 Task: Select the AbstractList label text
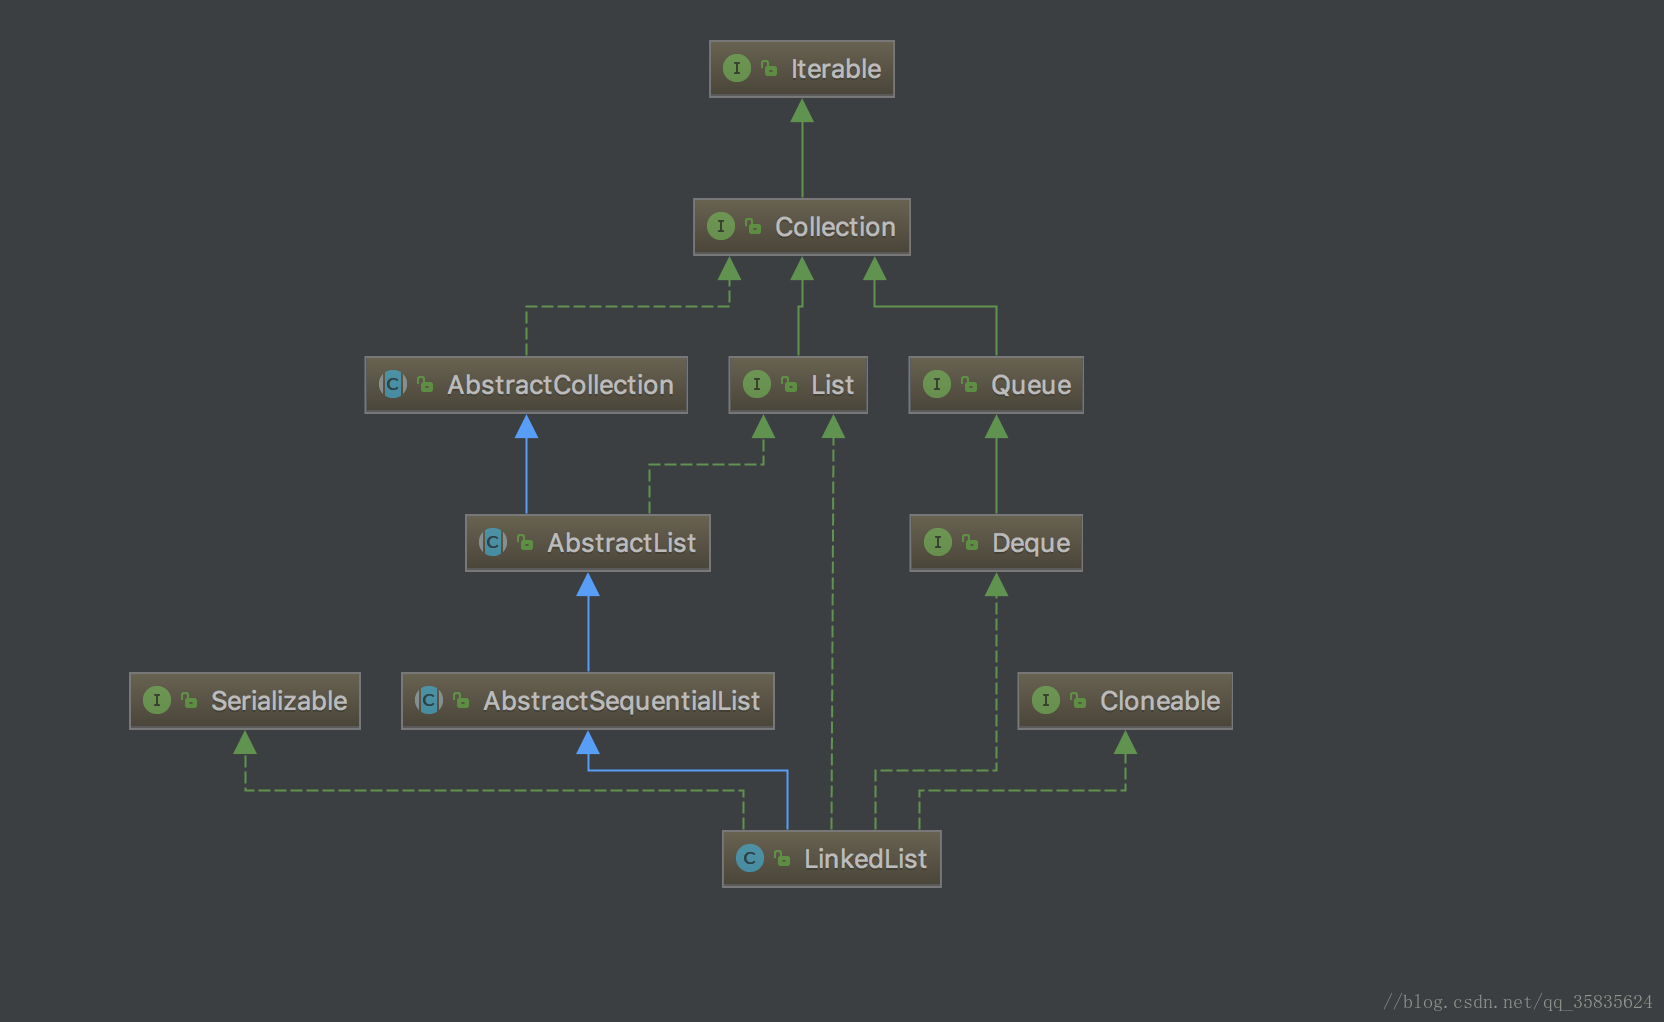click(621, 543)
